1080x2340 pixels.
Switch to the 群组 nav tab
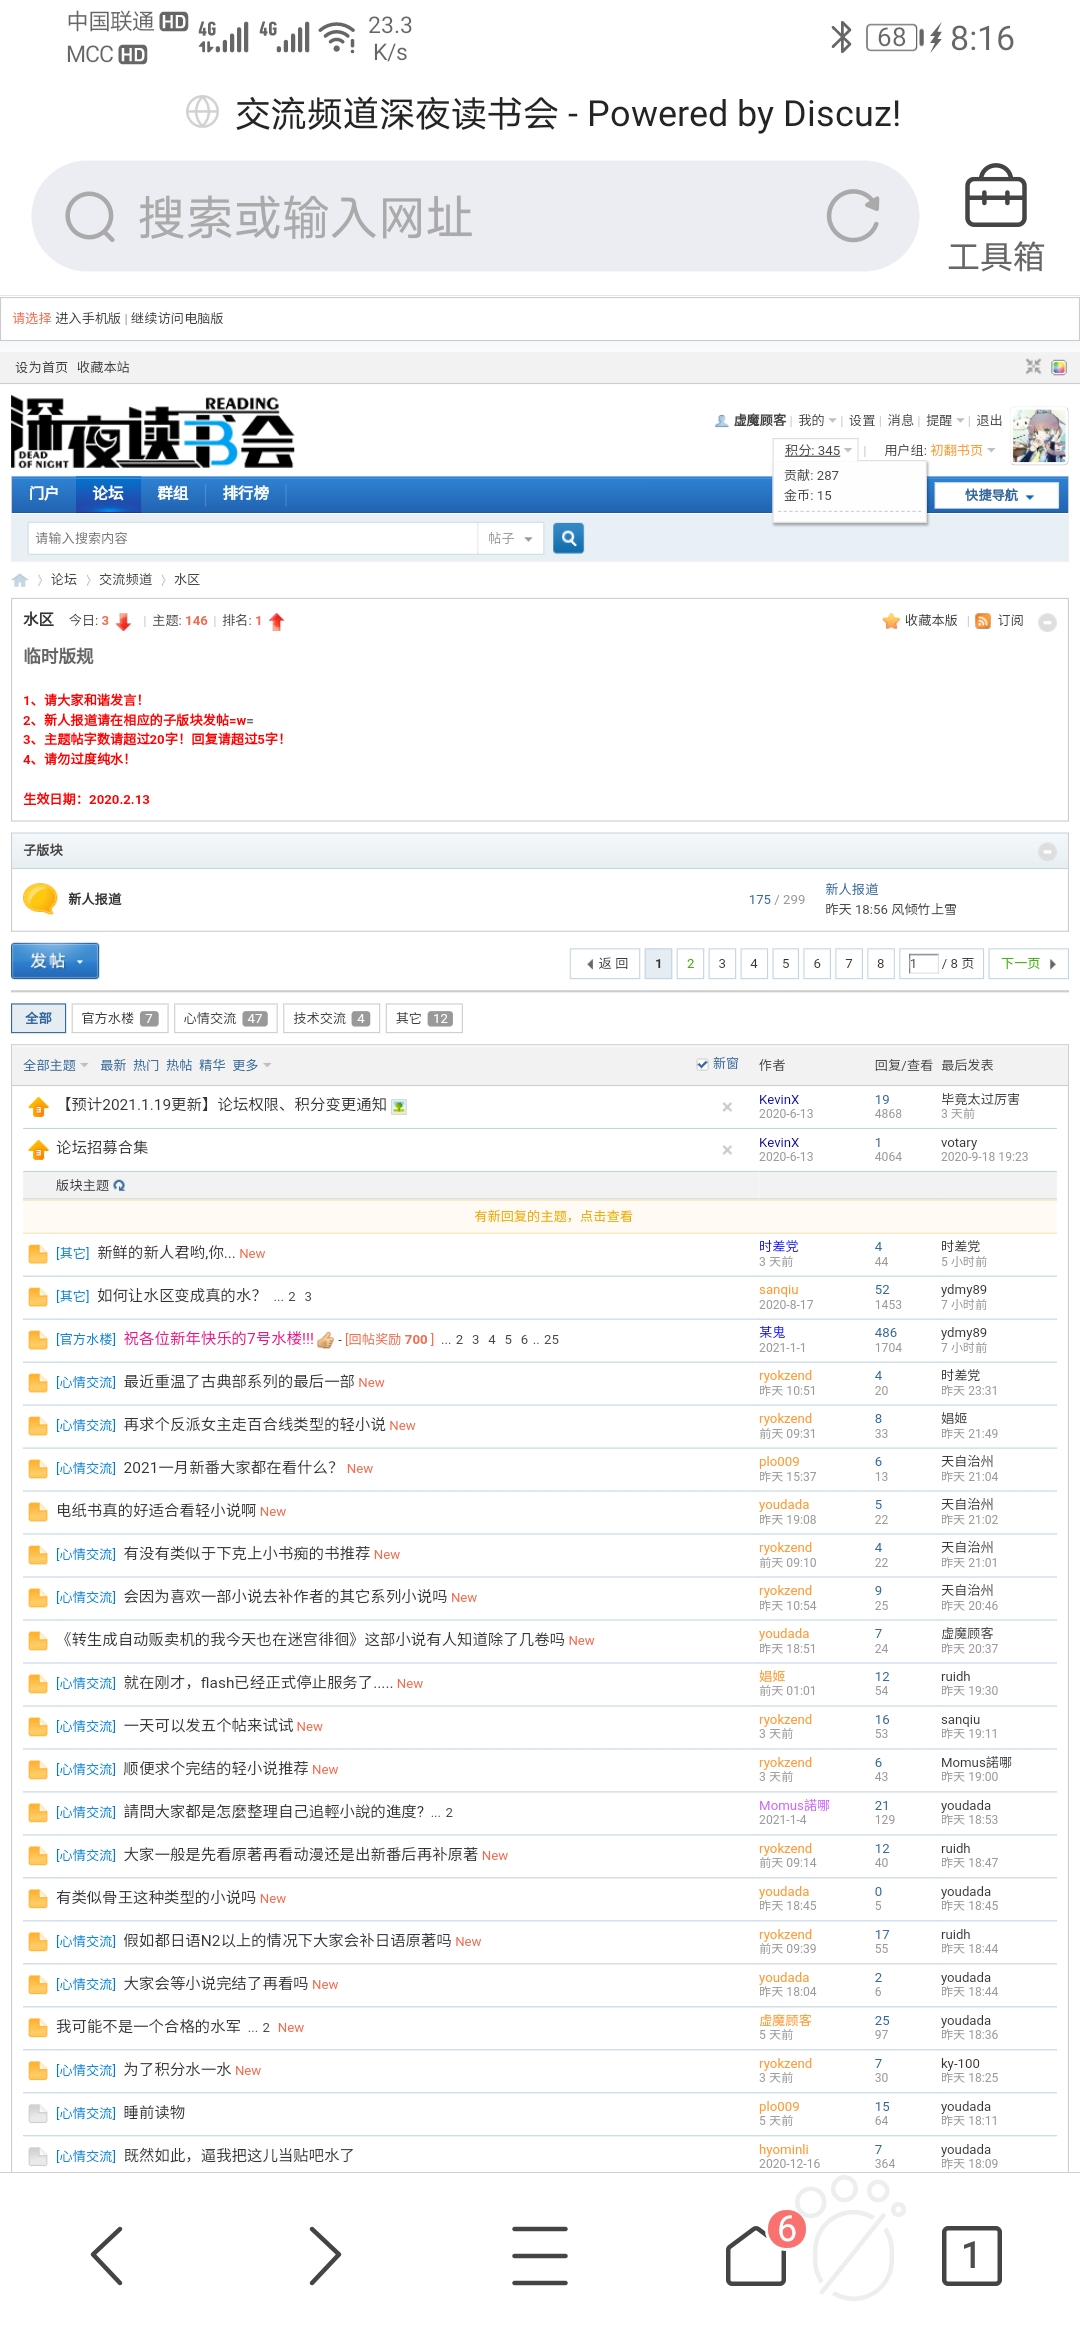[x=172, y=493]
